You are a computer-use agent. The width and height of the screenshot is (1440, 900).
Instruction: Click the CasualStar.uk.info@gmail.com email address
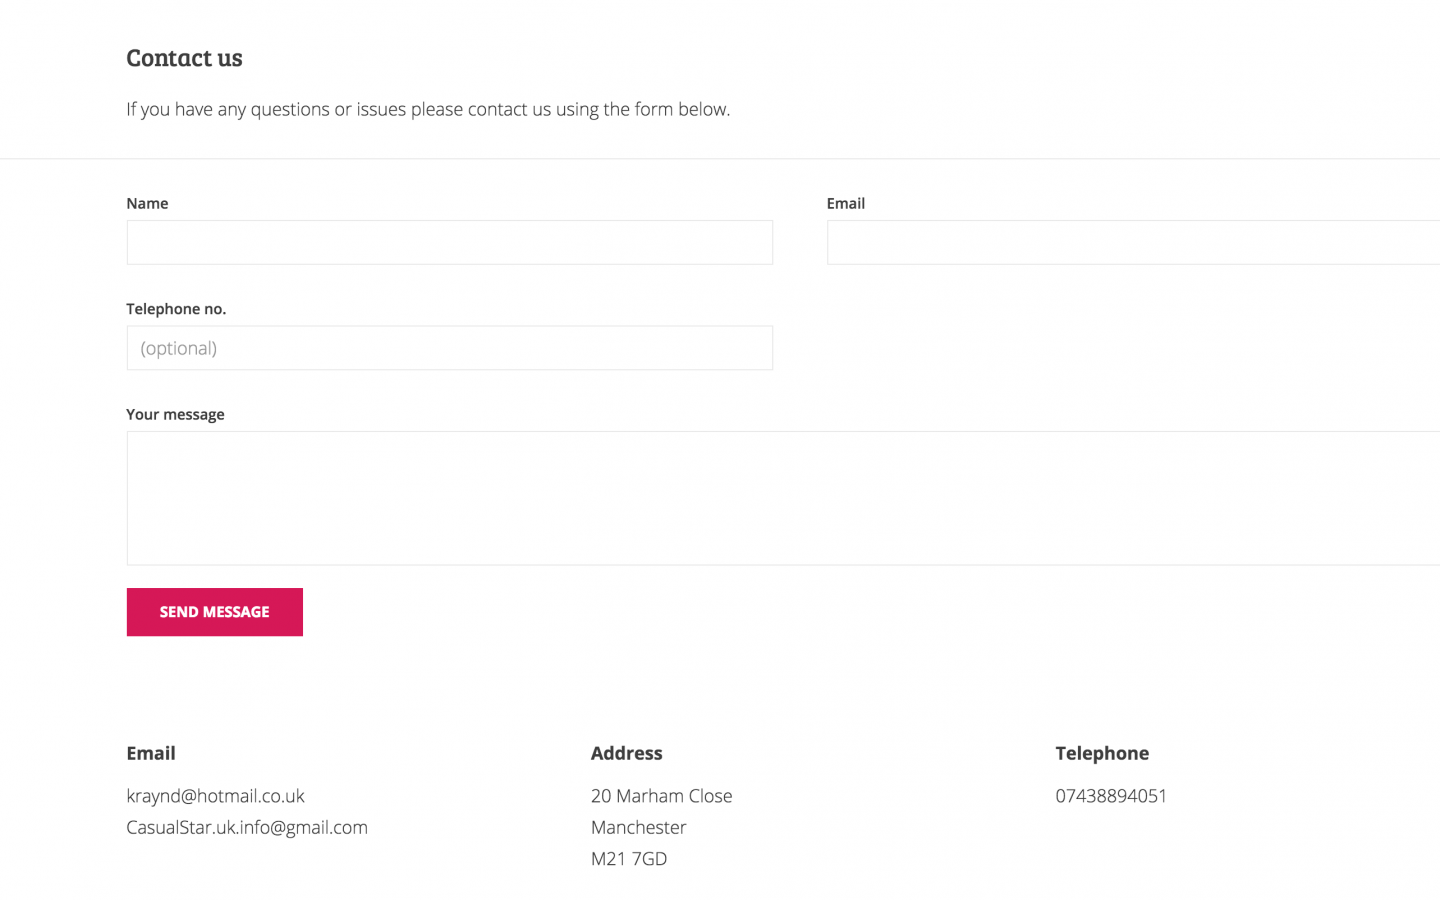[247, 827]
